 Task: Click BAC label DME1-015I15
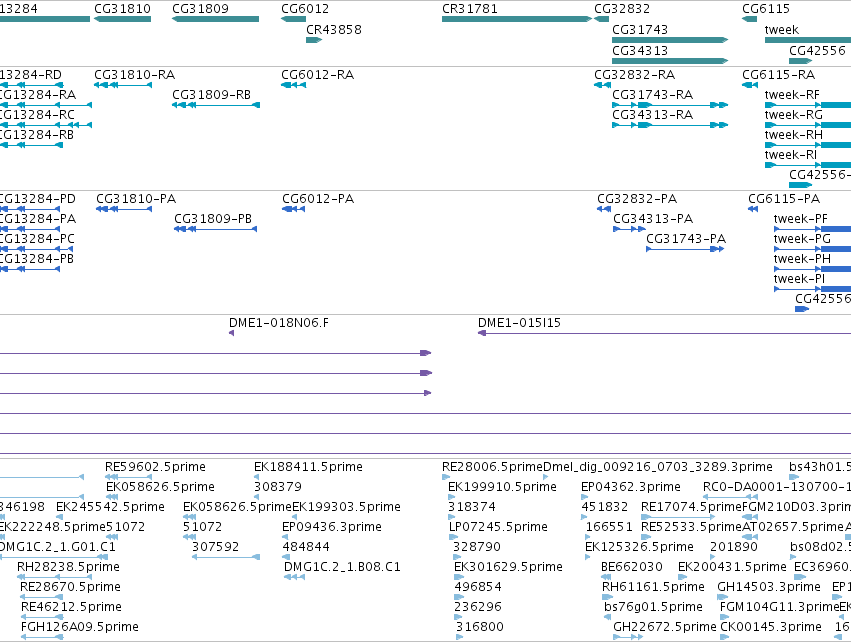click(519, 323)
